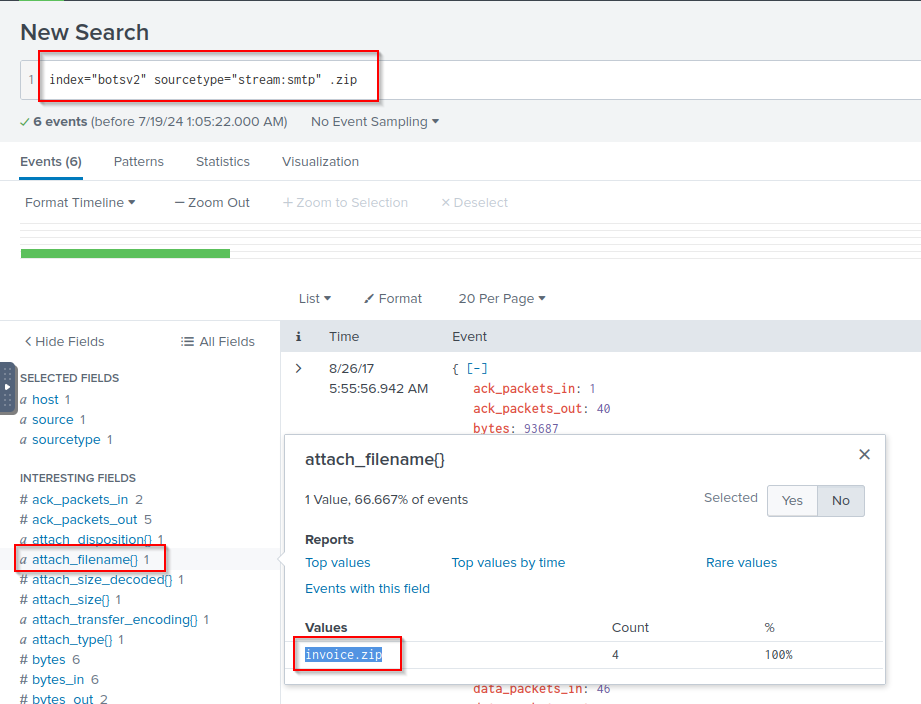921x704 pixels.
Task: Expand the 8/26/17 event row
Action: click(298, 369)
